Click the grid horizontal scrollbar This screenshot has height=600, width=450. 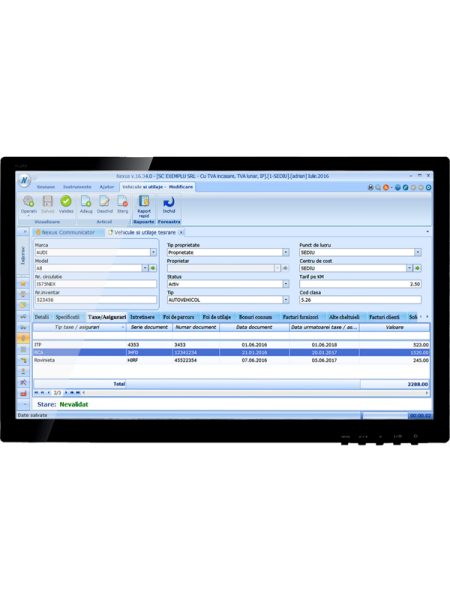point(254,393)
